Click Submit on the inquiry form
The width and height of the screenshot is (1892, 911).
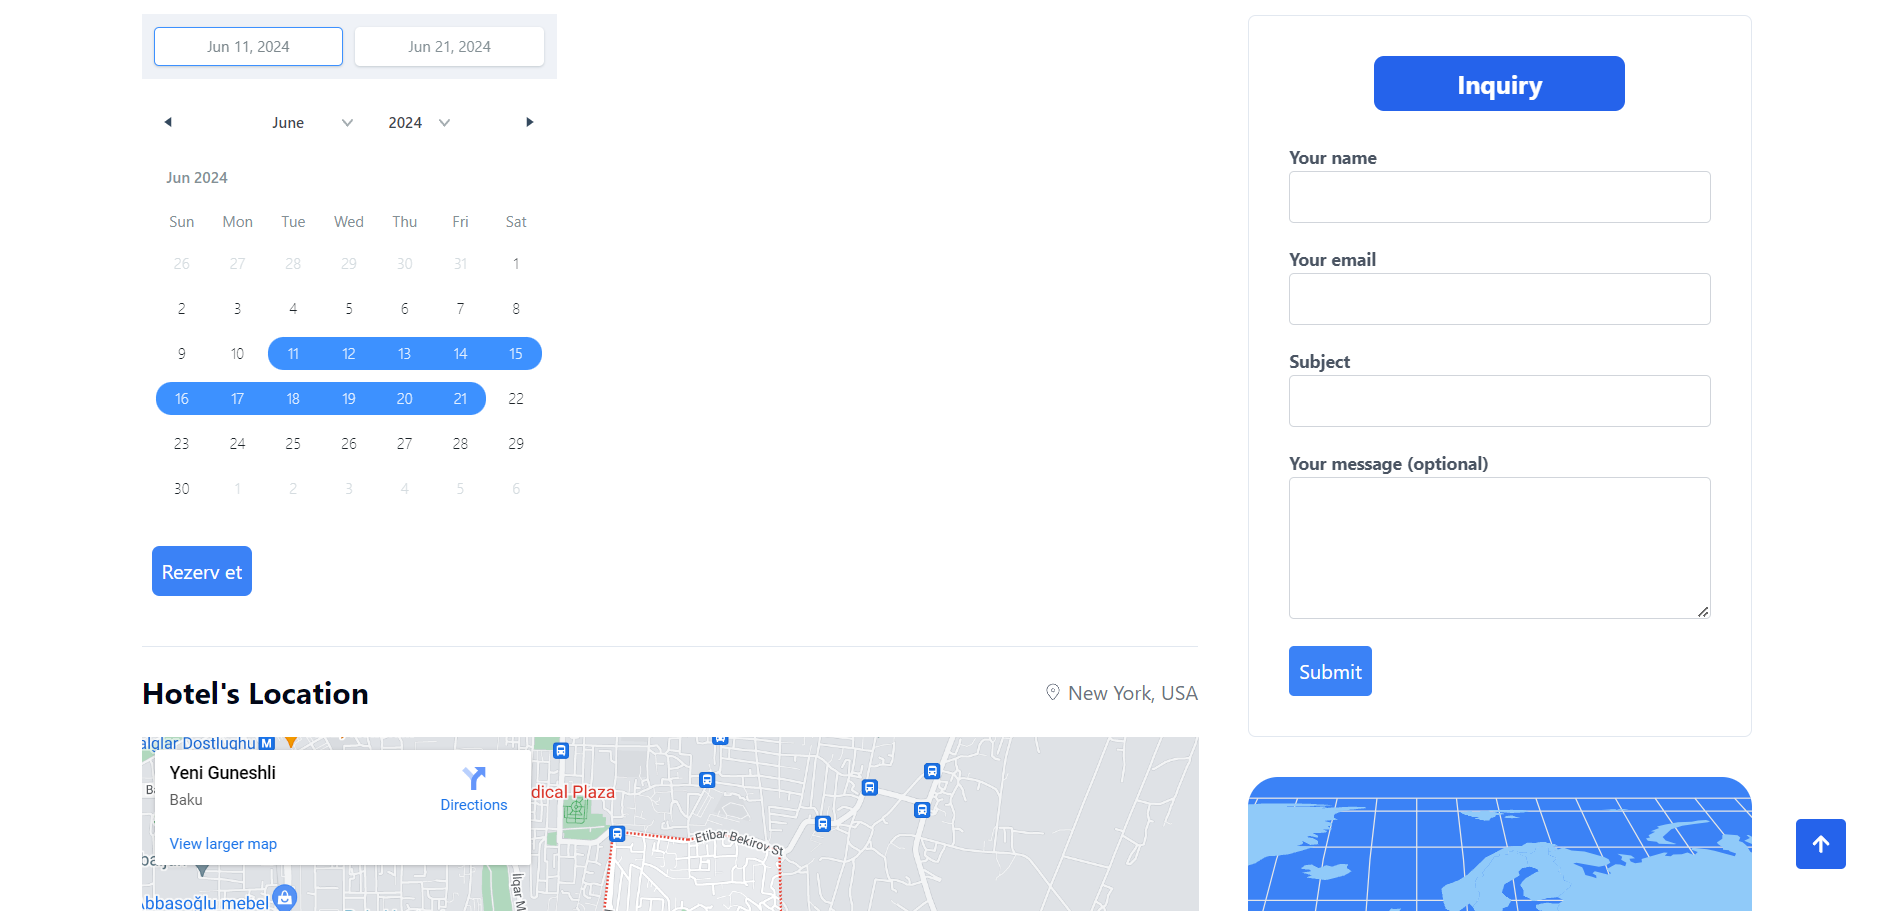(1329, 670)
